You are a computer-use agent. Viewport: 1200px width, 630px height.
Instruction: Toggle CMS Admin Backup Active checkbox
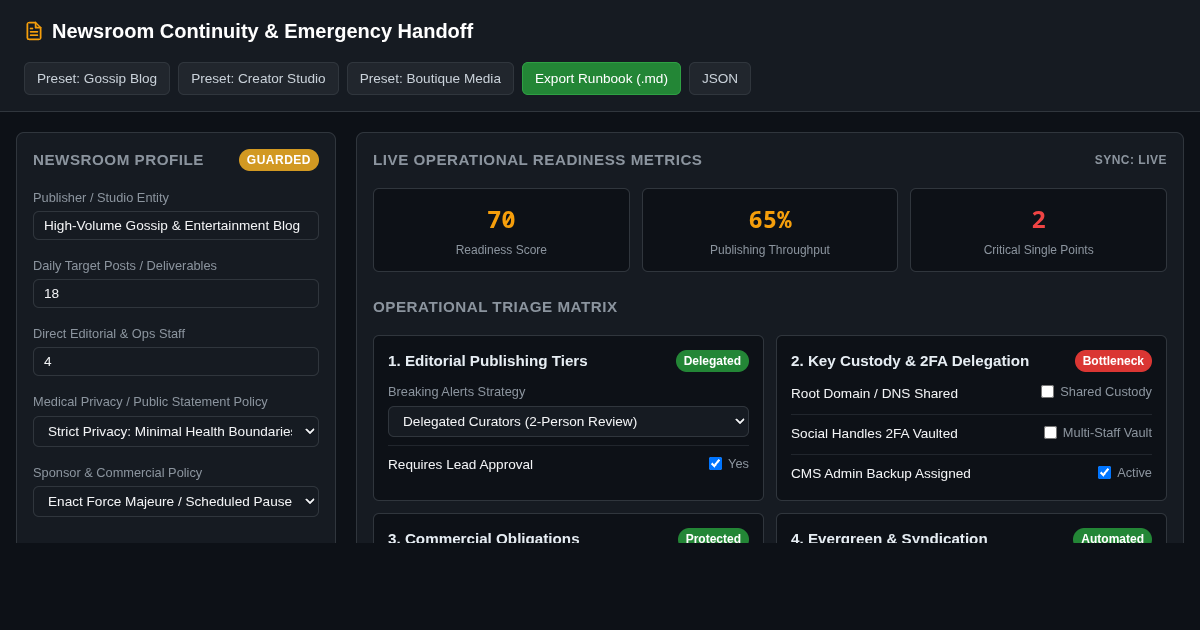pyautogui.click(x=1104, y=473)
